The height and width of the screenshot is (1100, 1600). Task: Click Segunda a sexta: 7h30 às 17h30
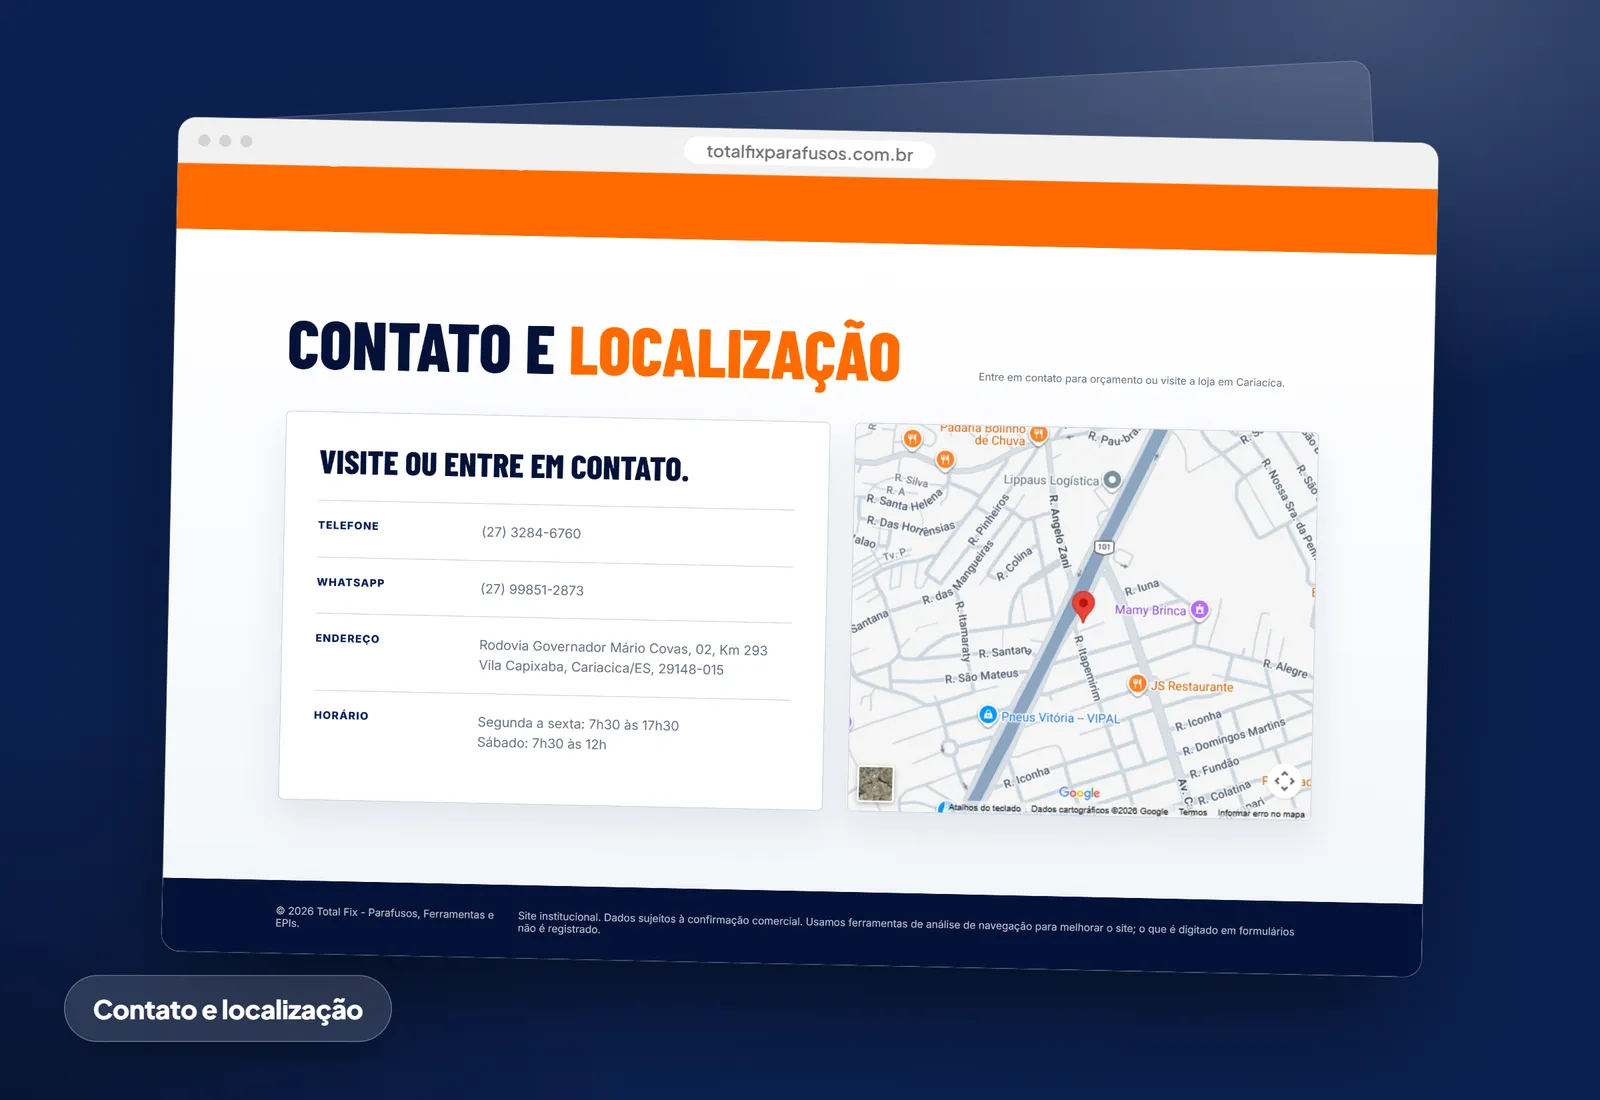(578, 724)
